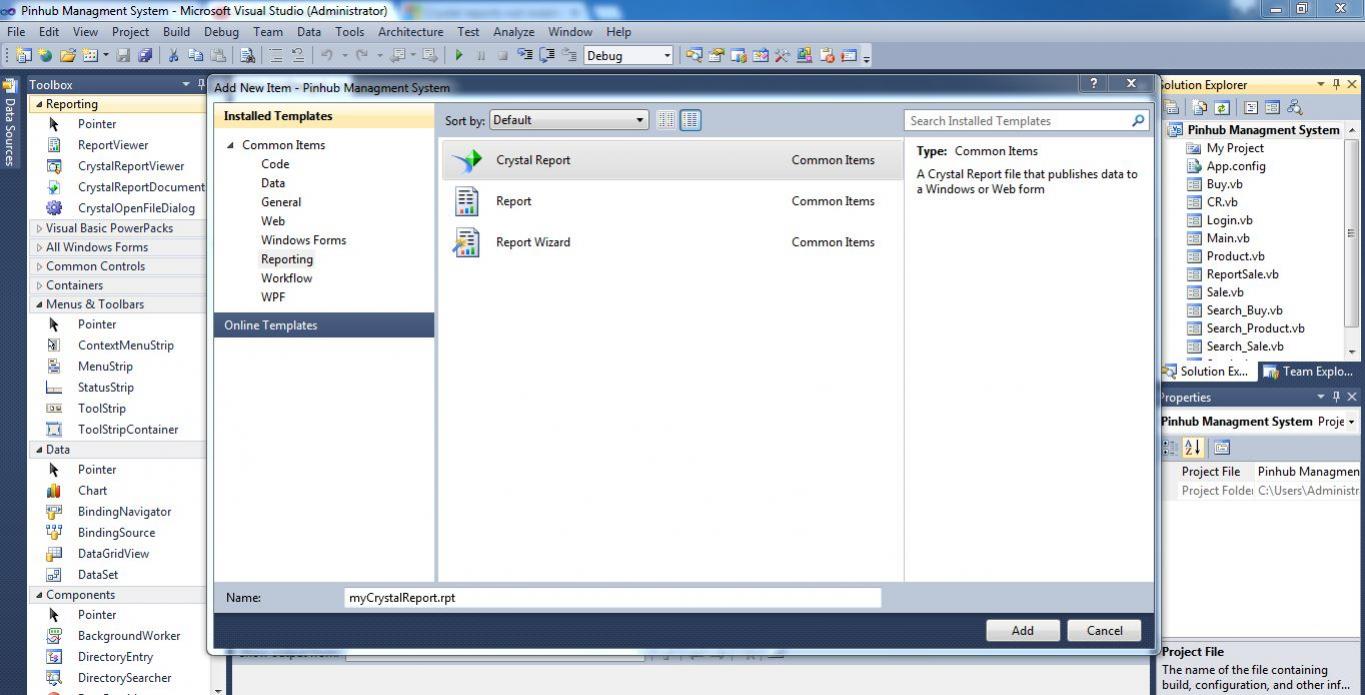This screenshot has width=1365, height=695.
Task: Open the Online Templates section
Action: click(x=324, y=325)
